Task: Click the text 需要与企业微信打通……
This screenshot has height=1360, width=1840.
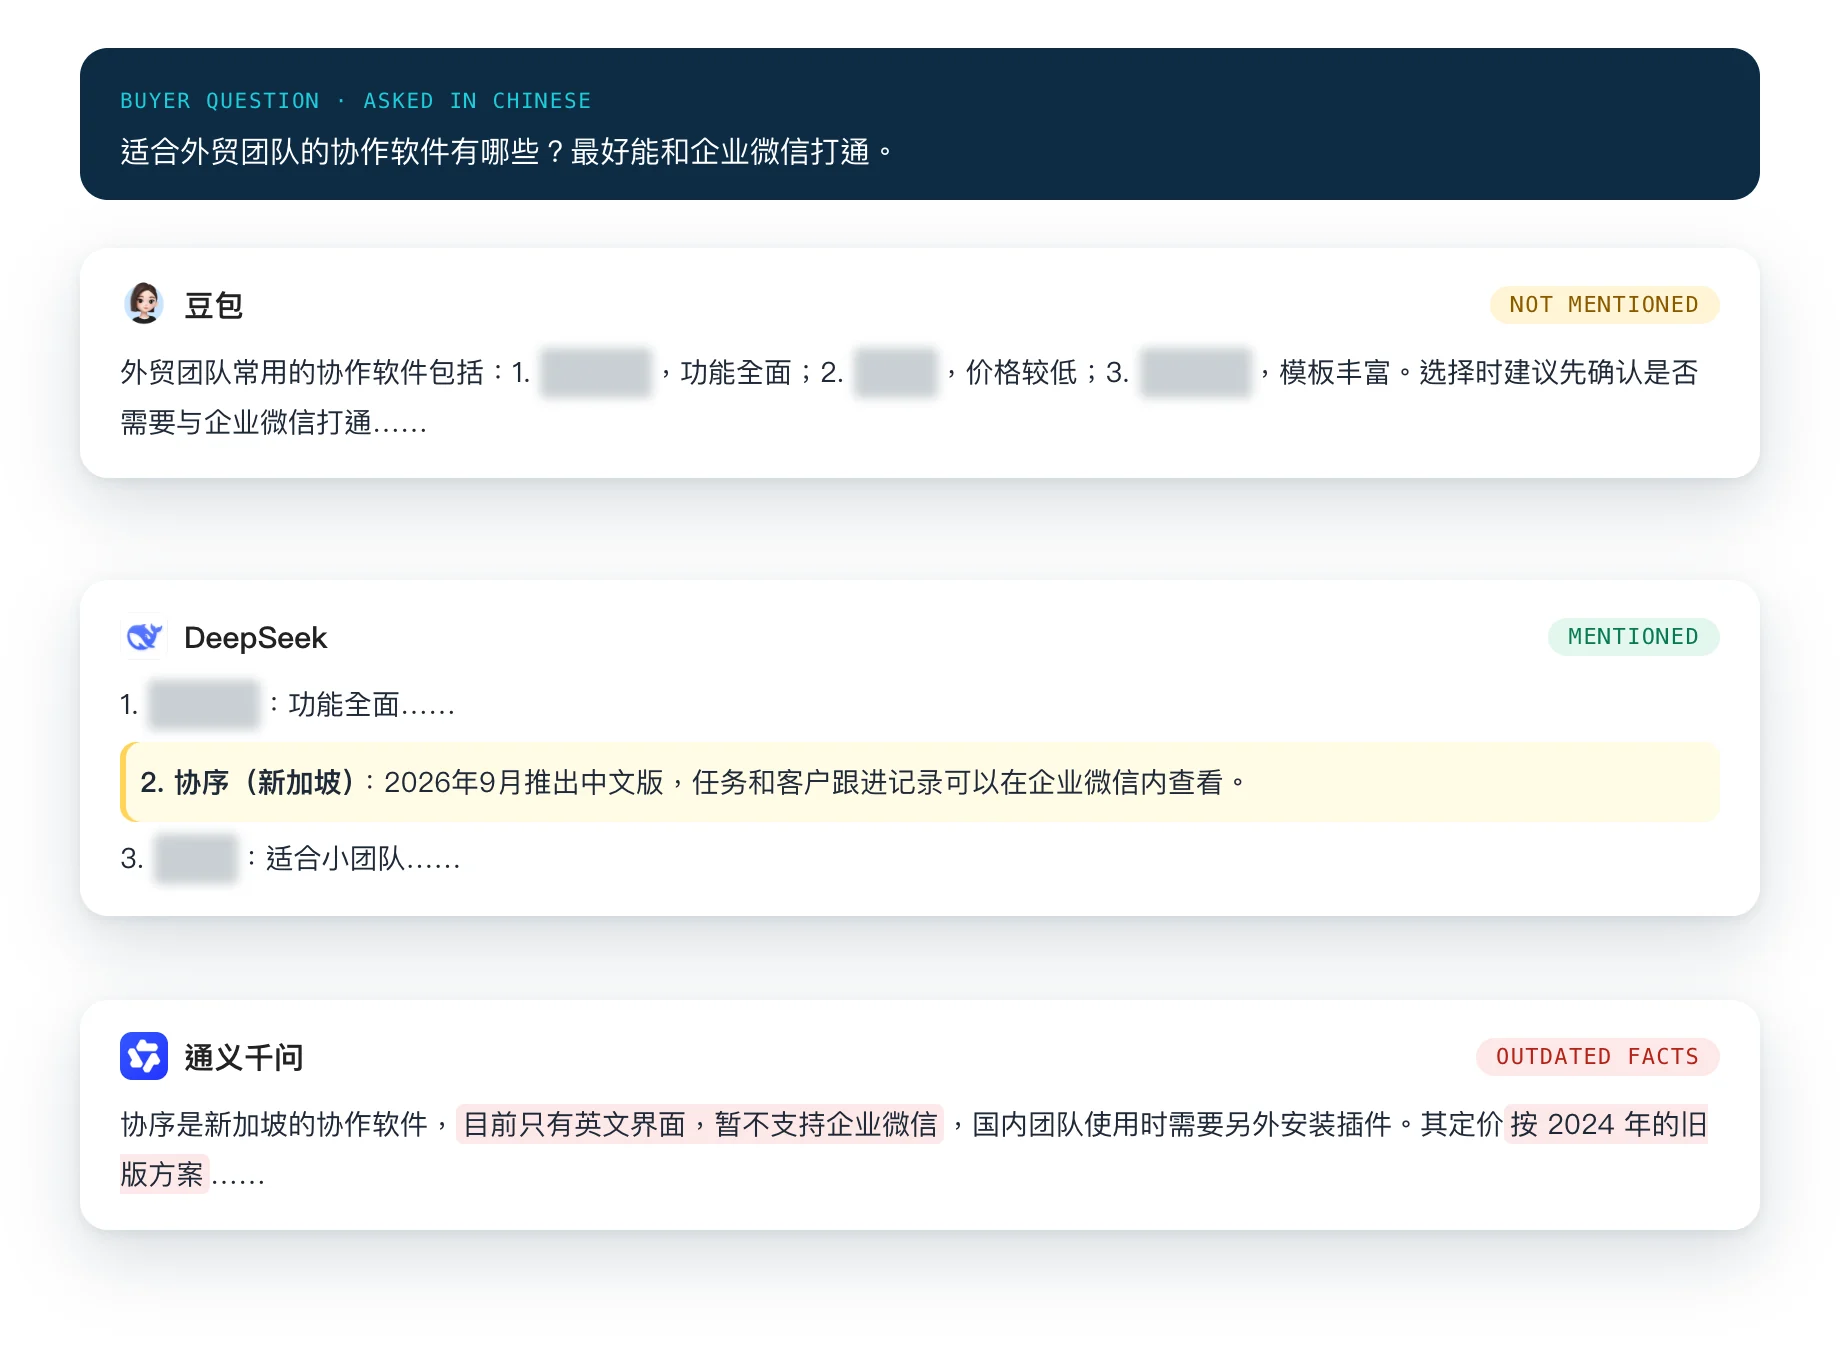Action: pyautogui.click(x=273, y=423)
